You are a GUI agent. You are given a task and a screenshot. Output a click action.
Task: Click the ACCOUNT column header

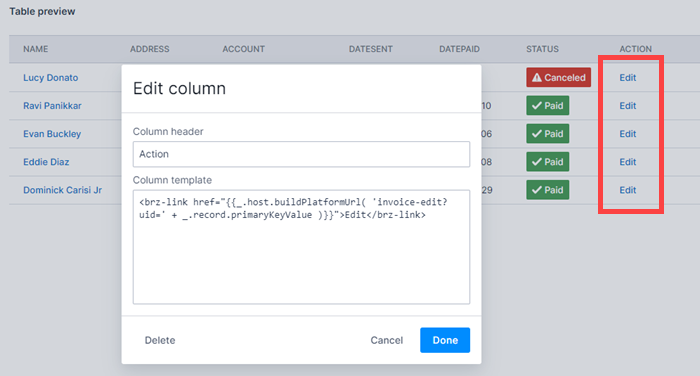244,49
